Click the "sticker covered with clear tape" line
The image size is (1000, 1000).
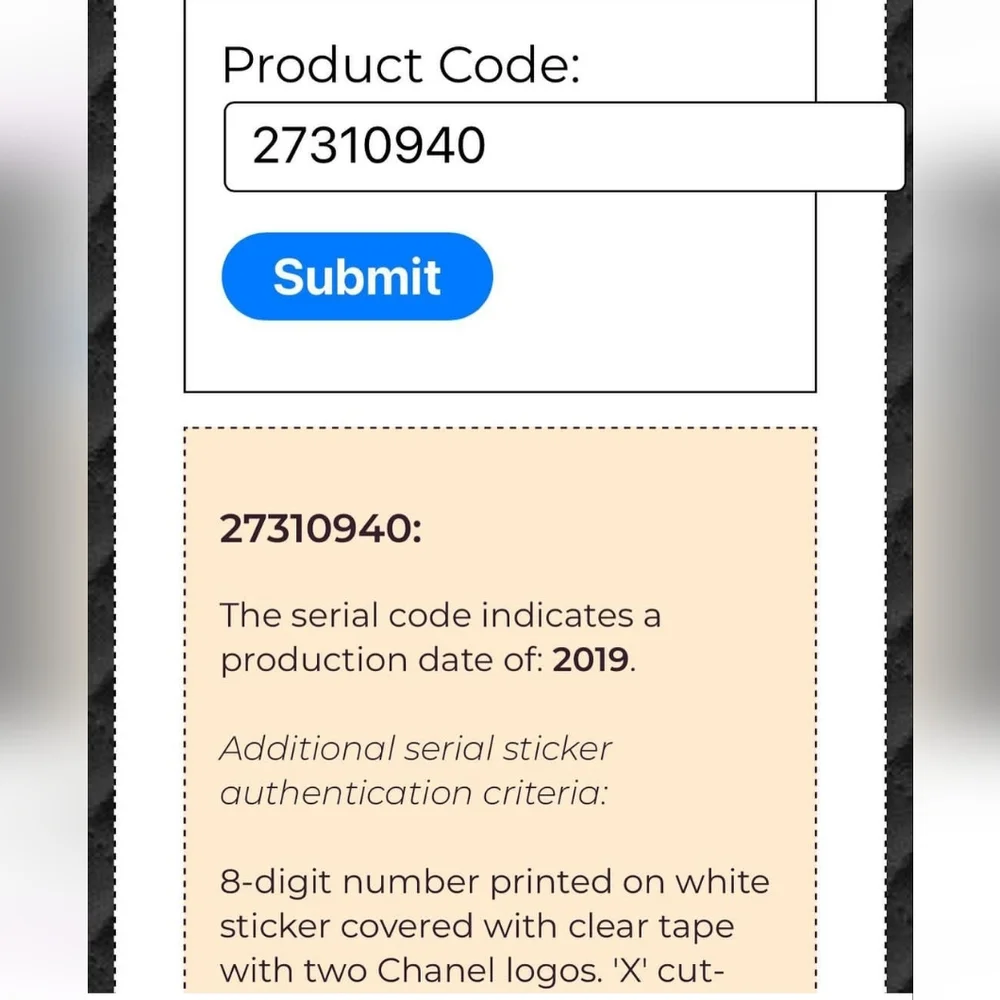point(476,927)
